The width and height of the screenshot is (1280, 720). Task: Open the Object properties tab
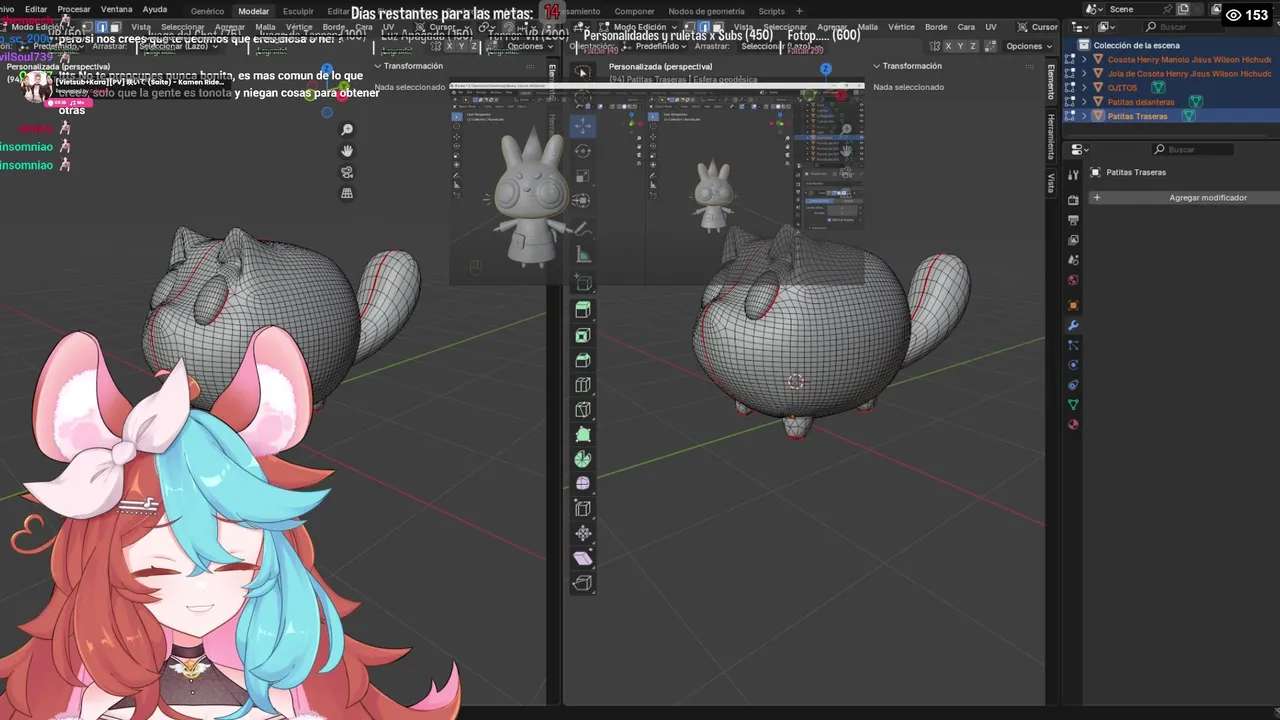coord(1073,305)
